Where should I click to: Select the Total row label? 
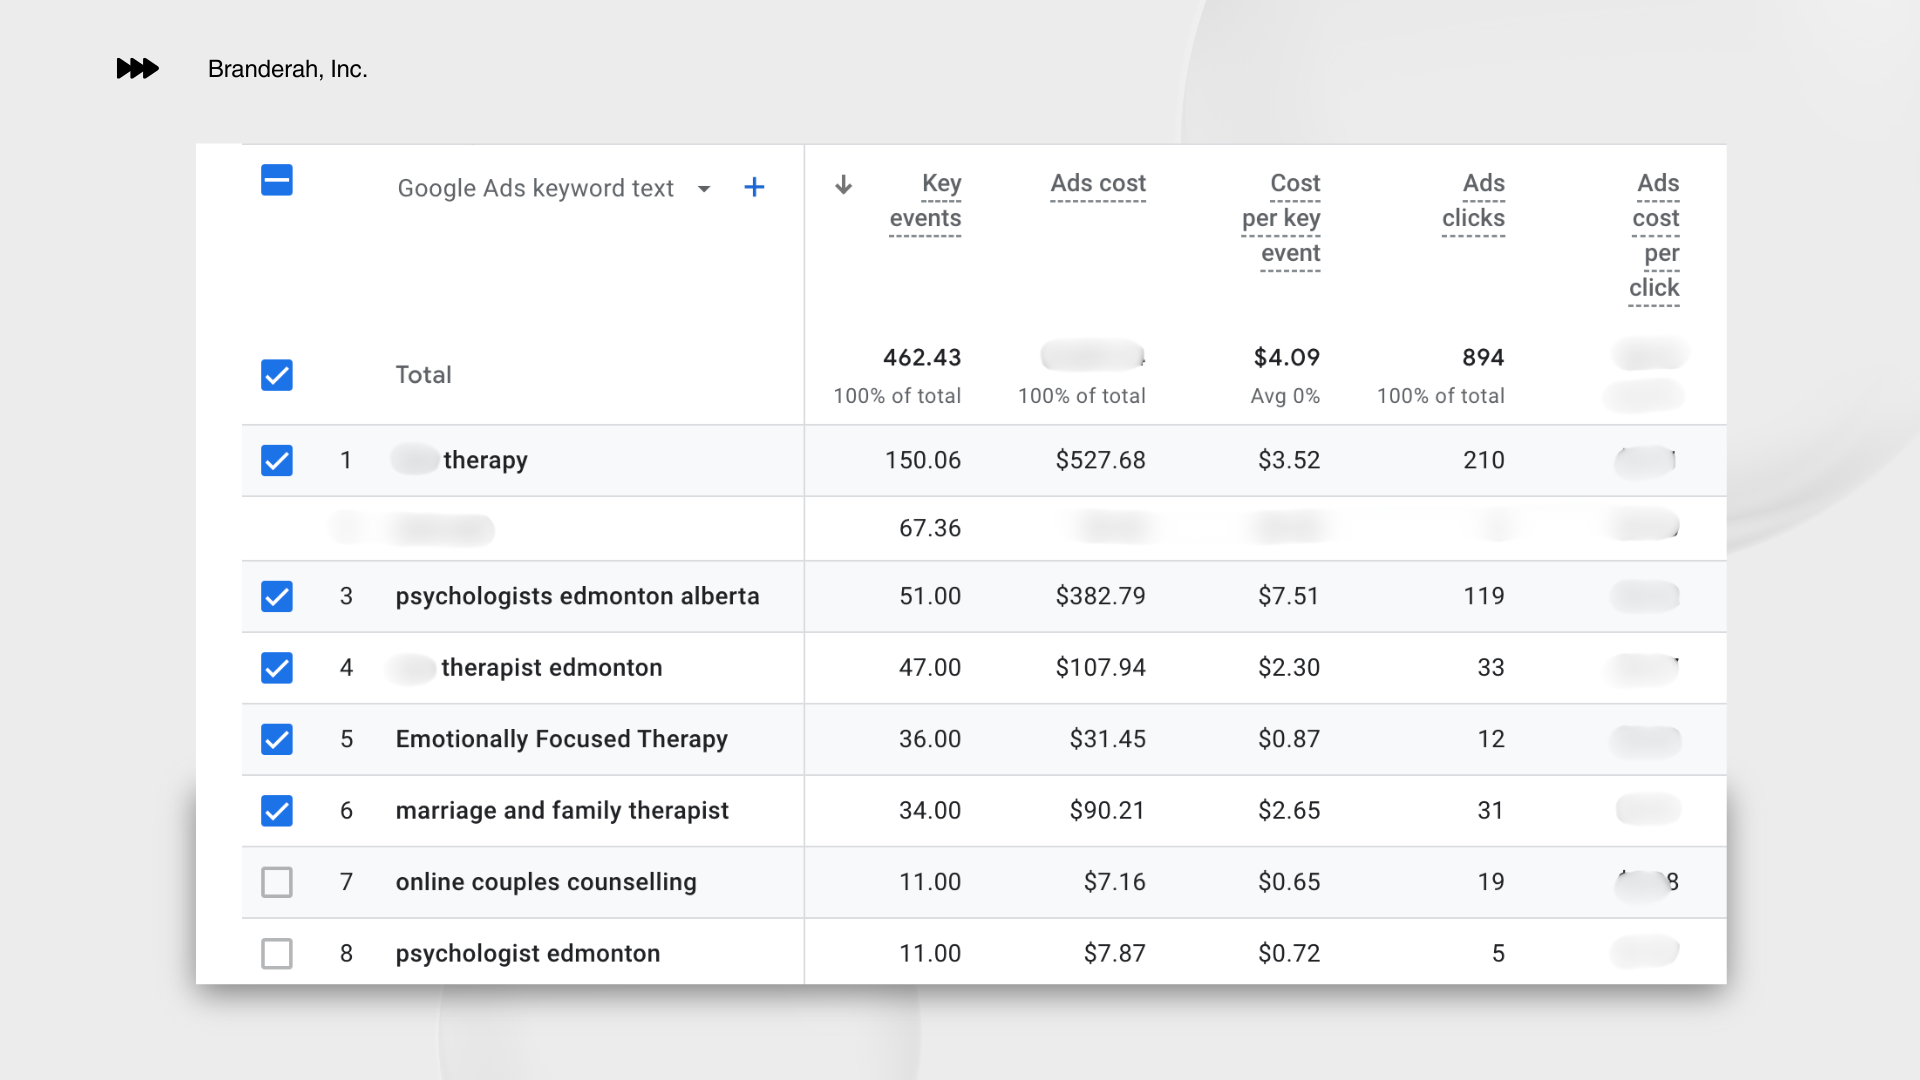(x=423, y=375)
